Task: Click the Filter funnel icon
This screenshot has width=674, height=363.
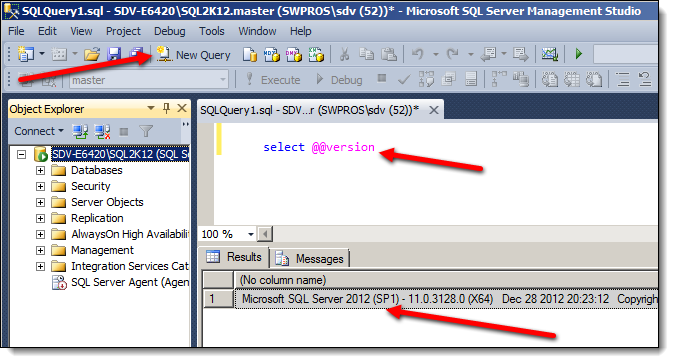Action: click(146, 131)
